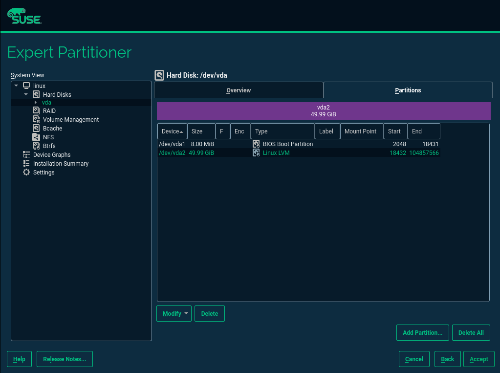The image size is (500, 373).
Task: Select the /dev/vda2 partition row
Action: 299,153
